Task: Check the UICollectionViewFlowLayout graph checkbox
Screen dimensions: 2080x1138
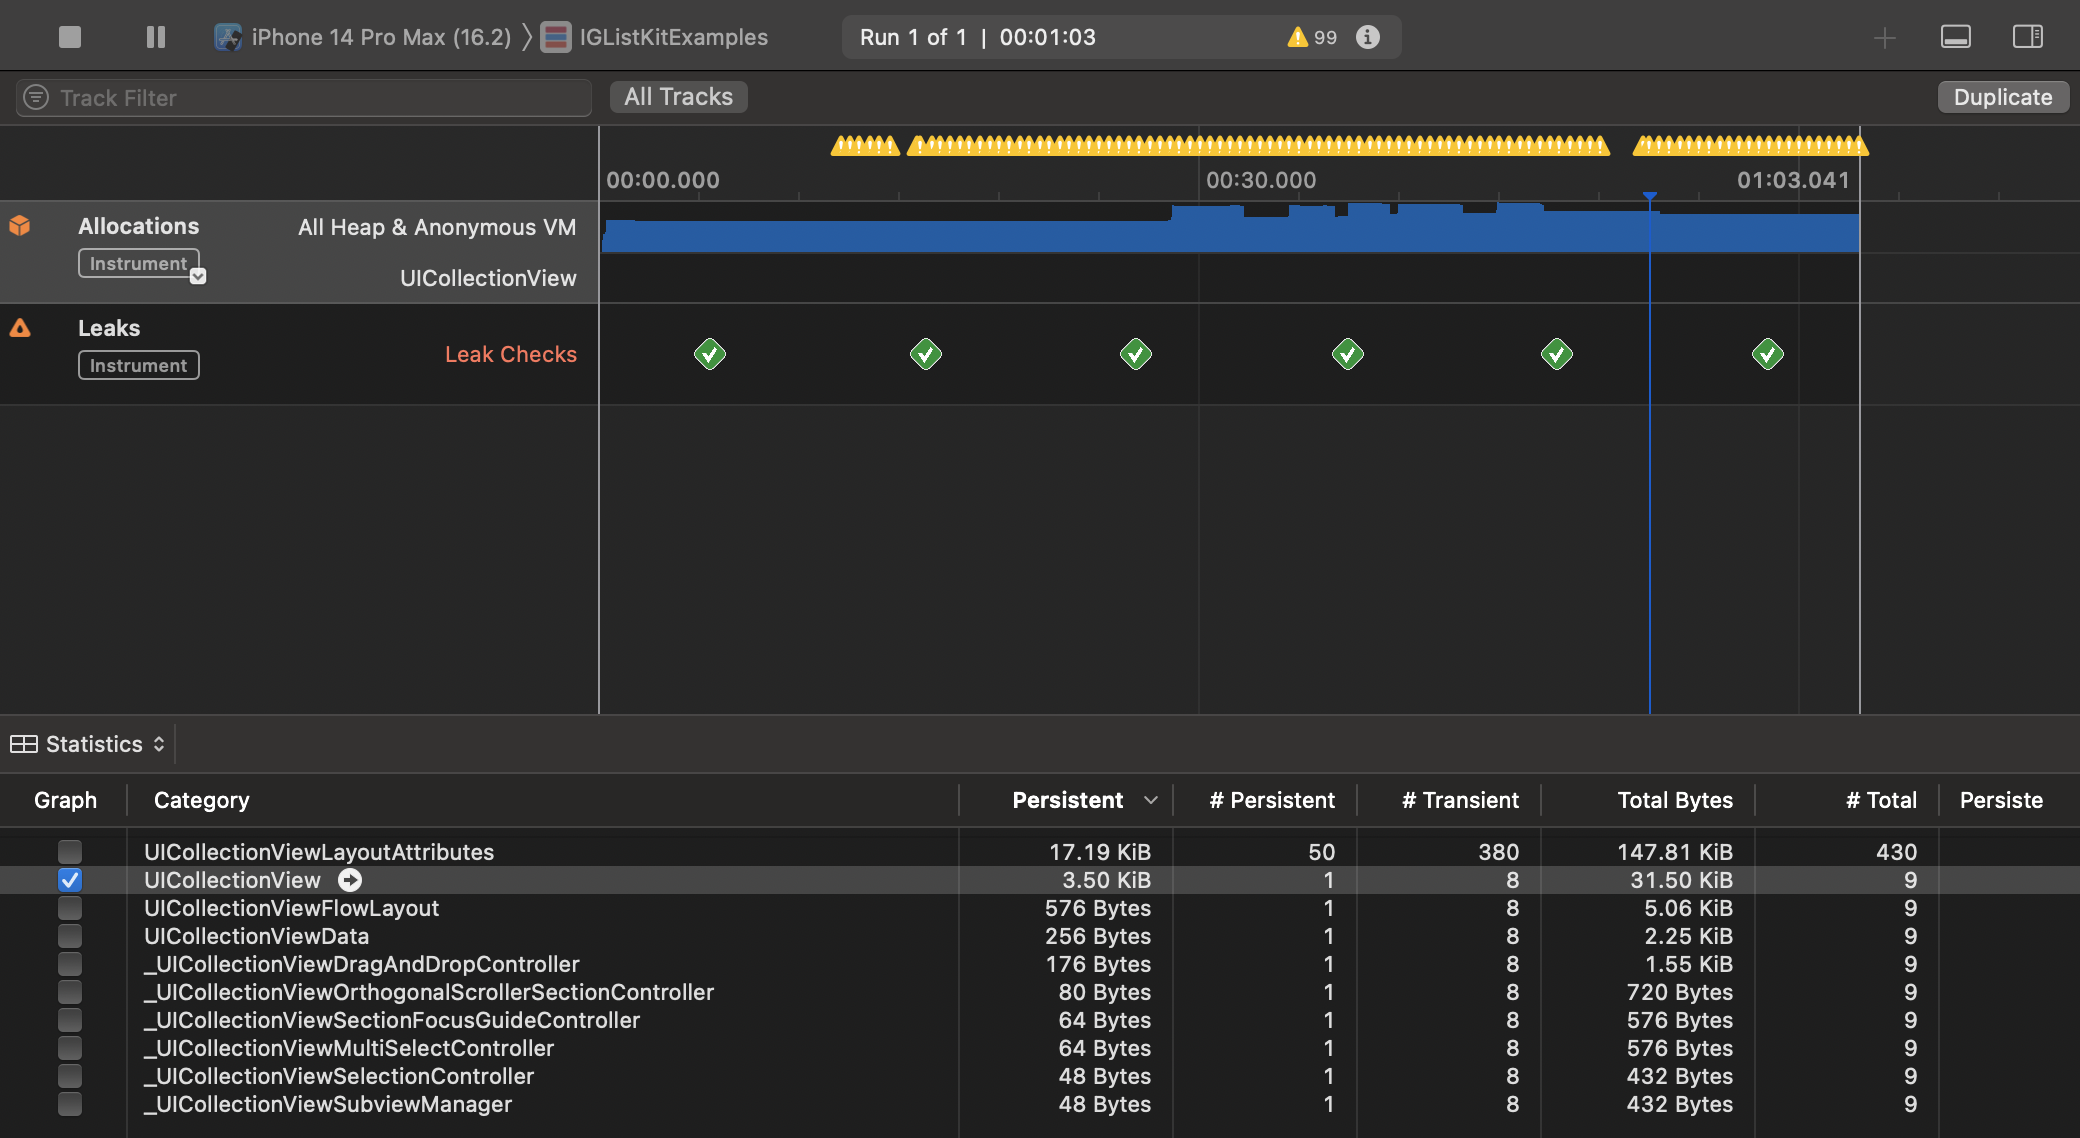Action: point(69,908)
